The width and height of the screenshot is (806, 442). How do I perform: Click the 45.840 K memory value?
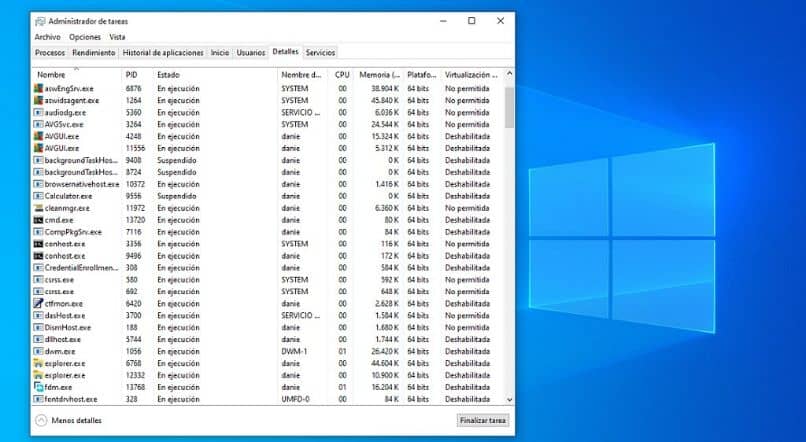point(385,100)
